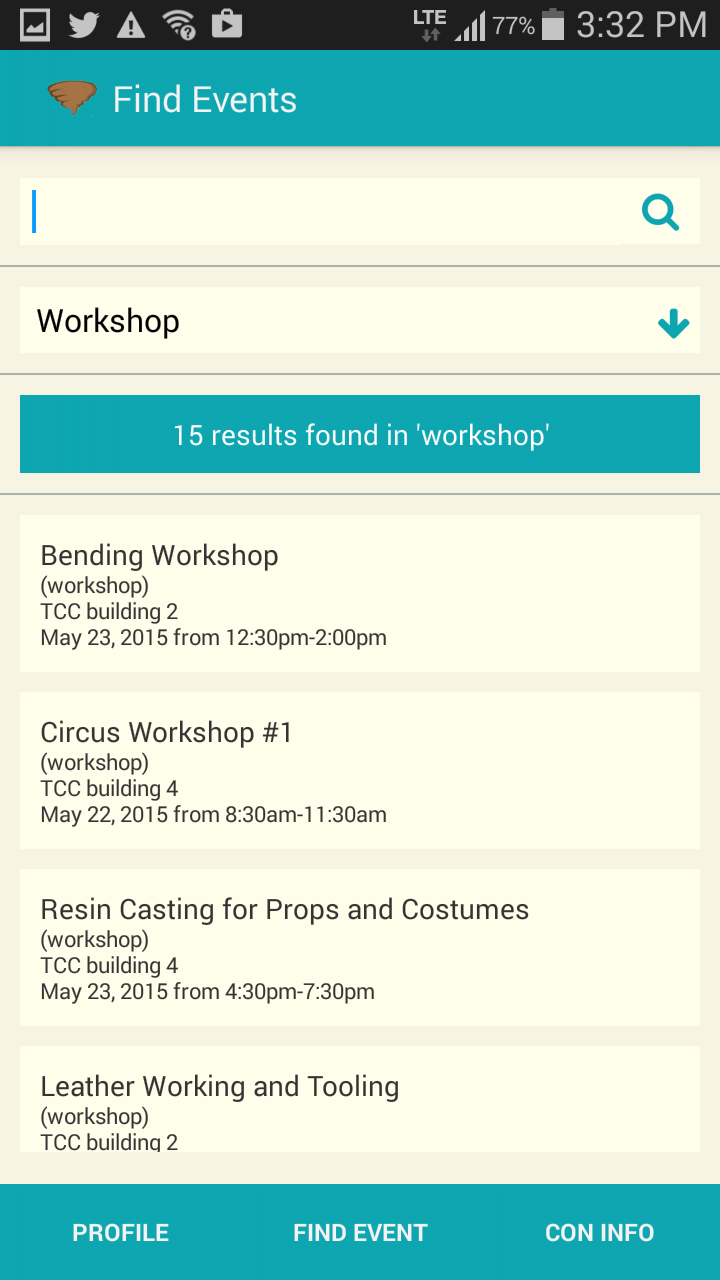720x1280 pixels.
Task: Tap the Twitter status bar icon
Action: [83, 24]
